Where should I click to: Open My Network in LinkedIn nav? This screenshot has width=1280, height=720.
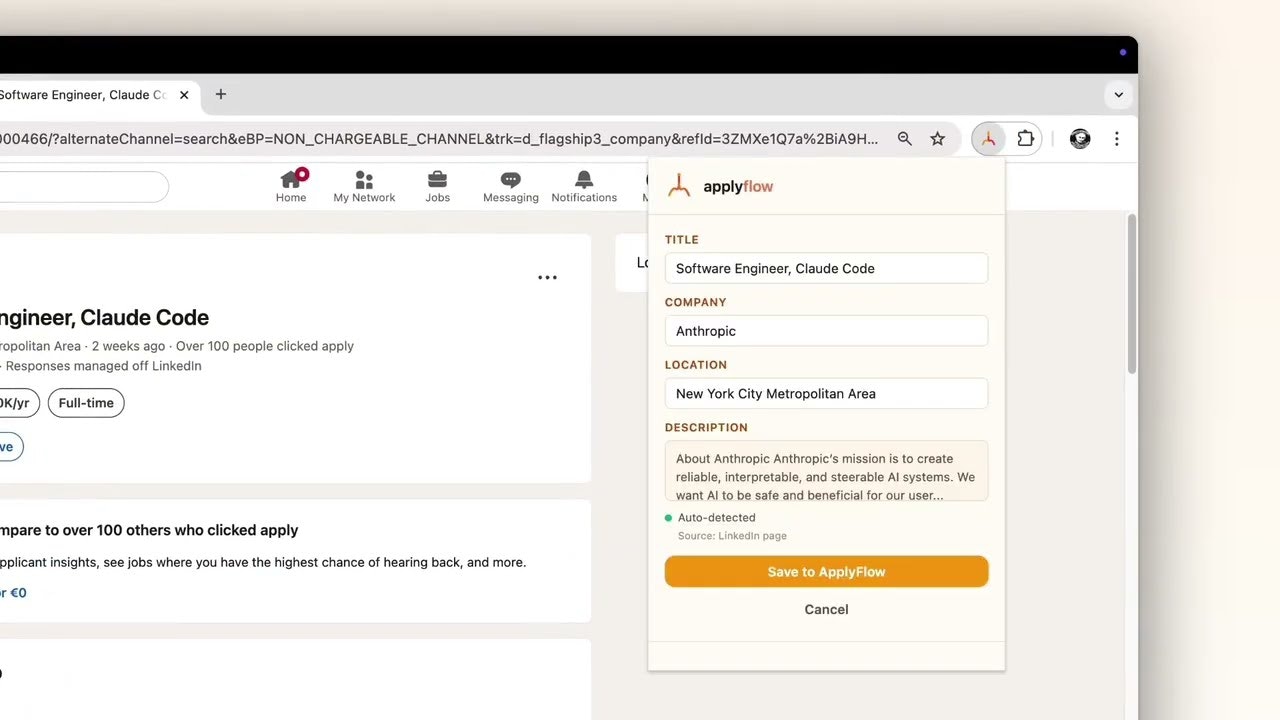[364, 186]
